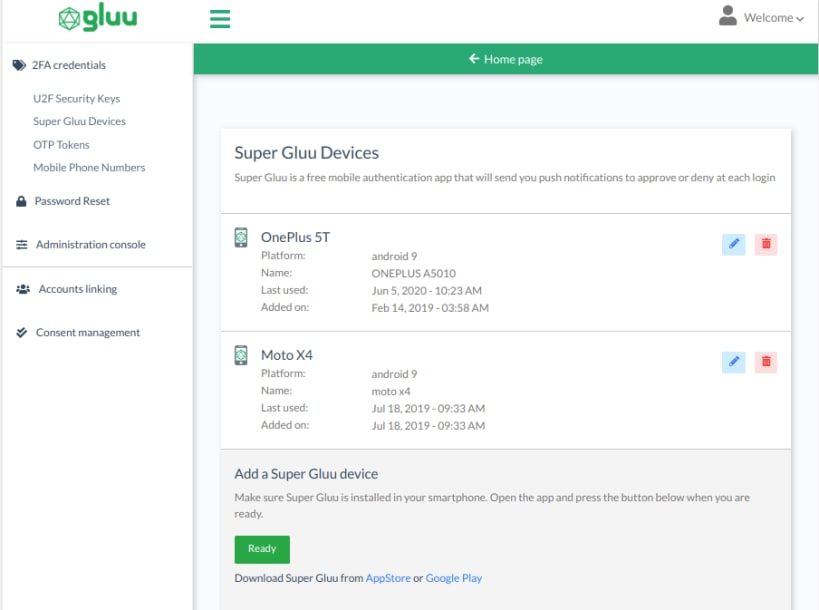The image size is (819, 610).
Task: Click the ONEPLUS A5010 name value
Action: pyautogui.click(x=414, y=273)
